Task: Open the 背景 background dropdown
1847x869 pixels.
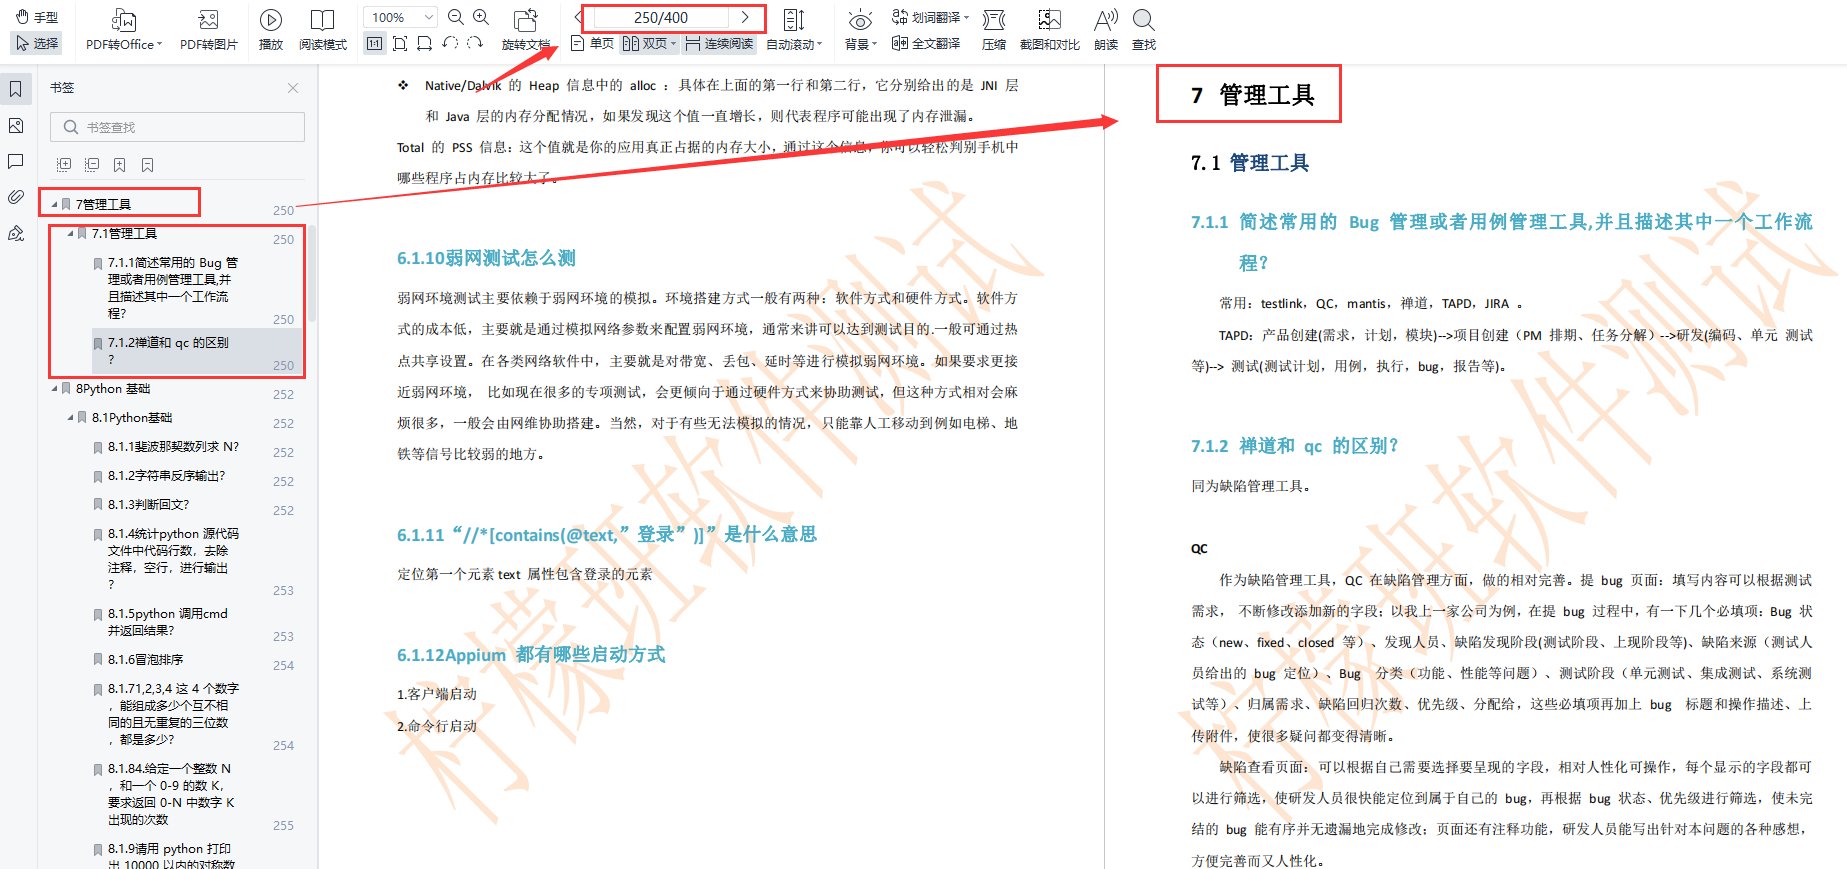Action: 860,31
